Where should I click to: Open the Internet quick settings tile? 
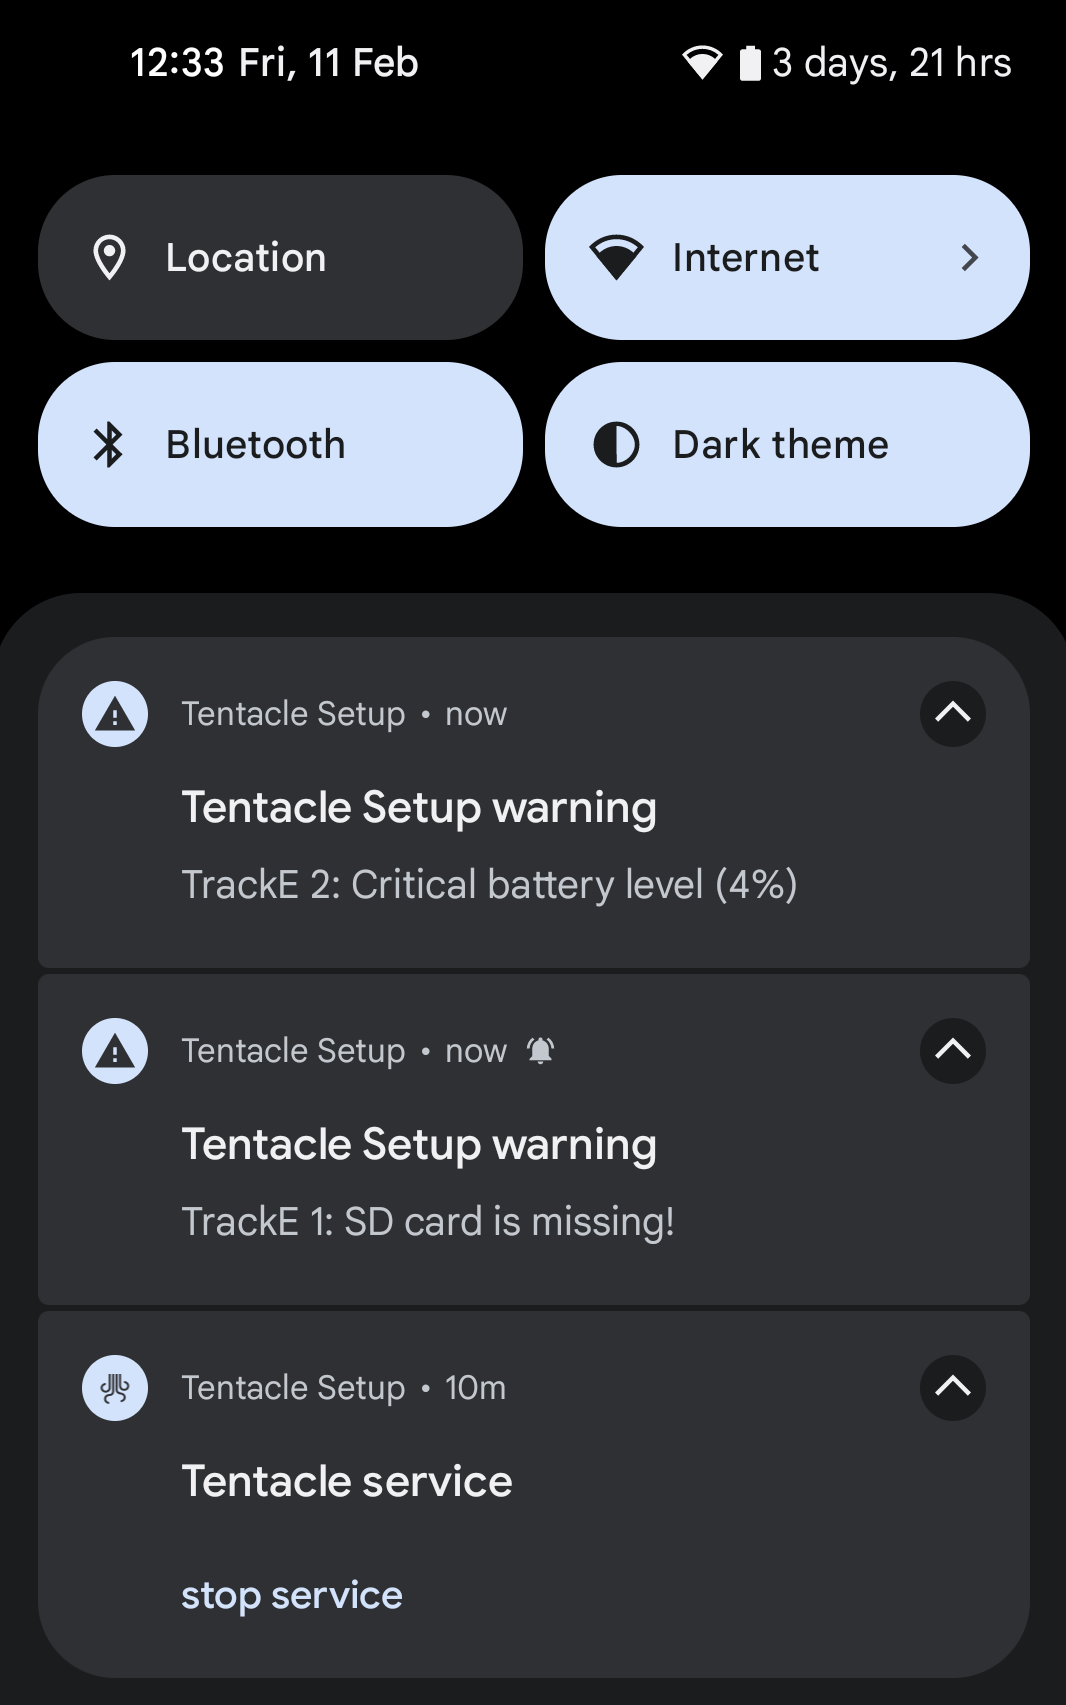point(745,258)
